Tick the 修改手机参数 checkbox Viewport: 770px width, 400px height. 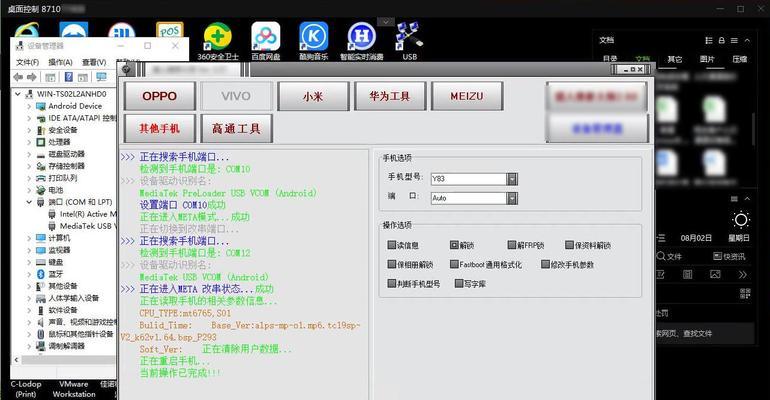click(x=545, y=264)
